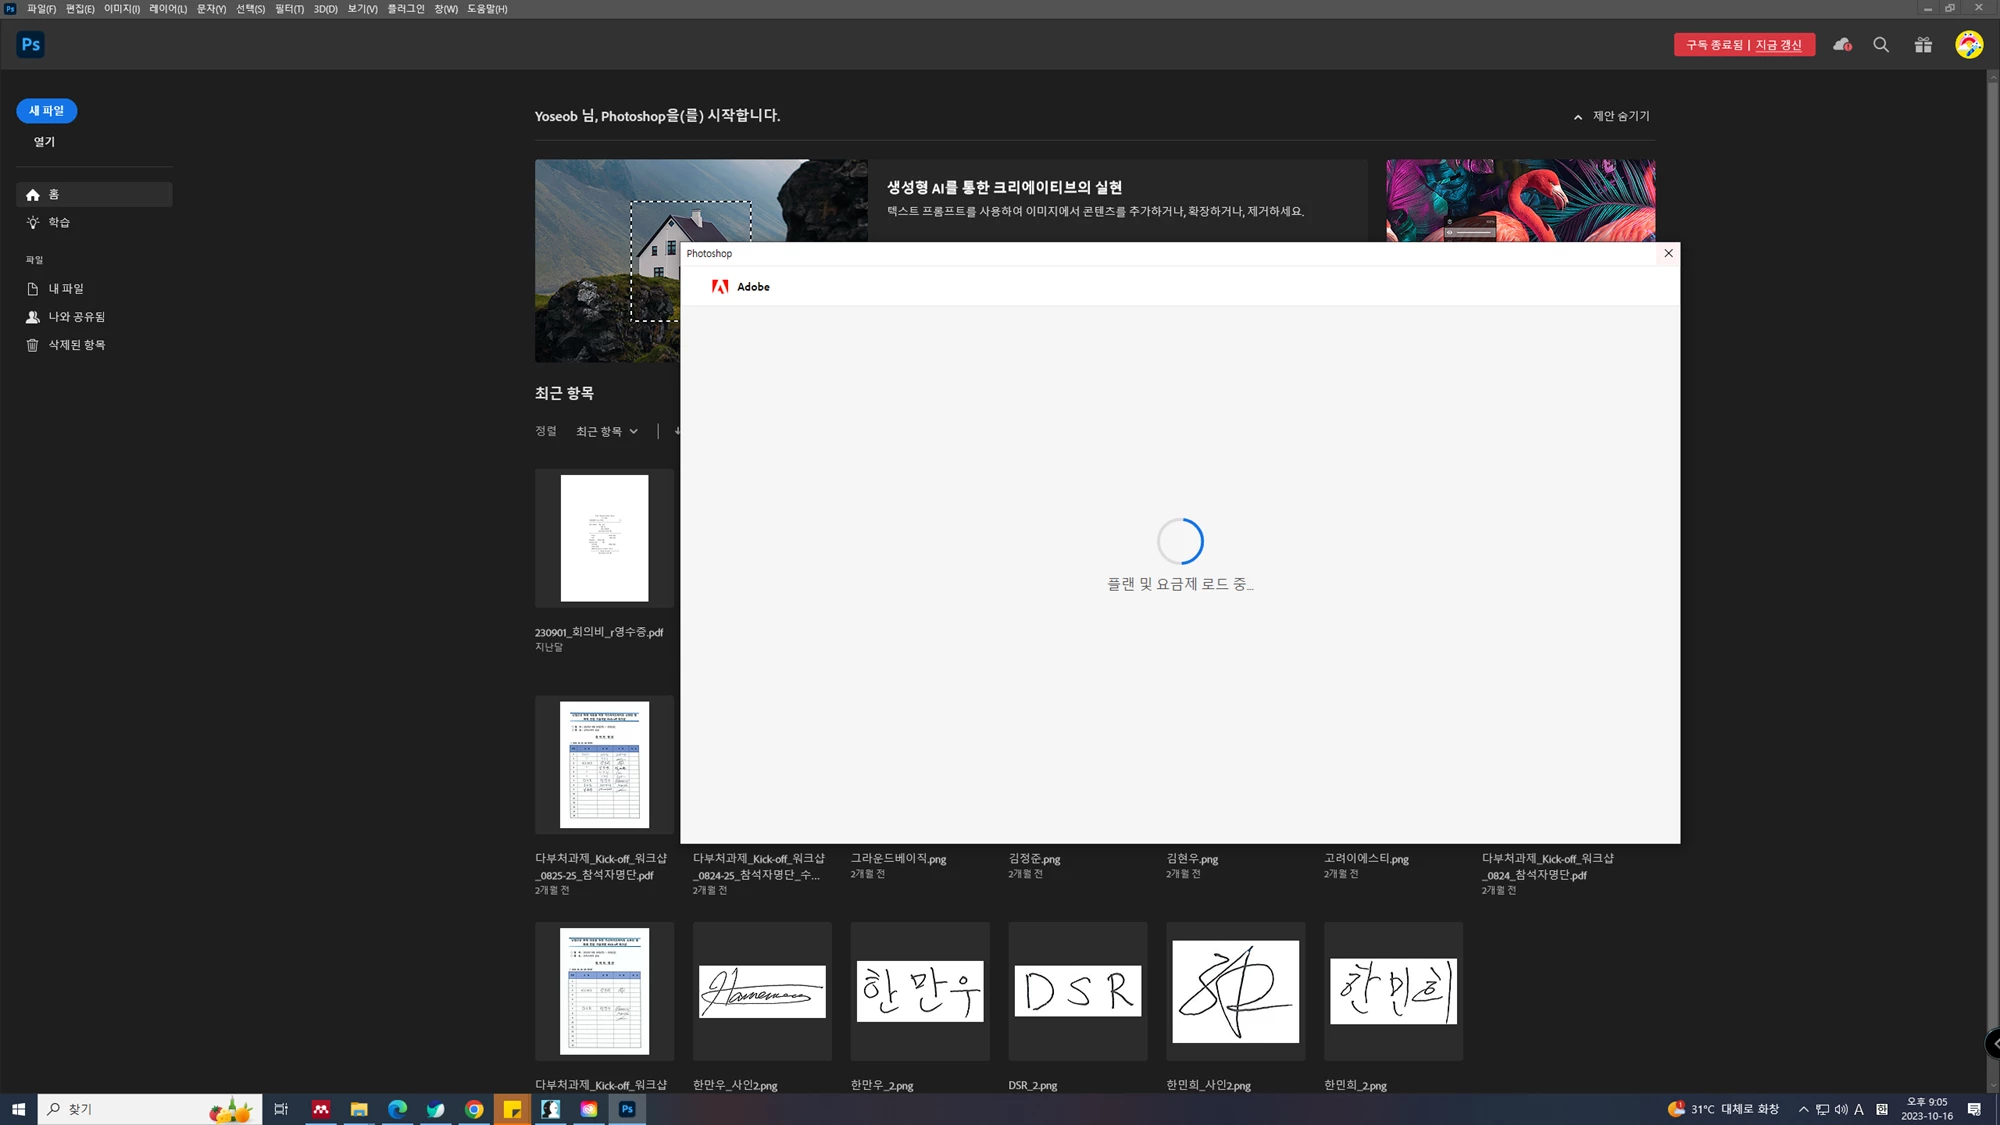
Task: Click the Photoshop Ps home logo
Action: pos(30,45)
